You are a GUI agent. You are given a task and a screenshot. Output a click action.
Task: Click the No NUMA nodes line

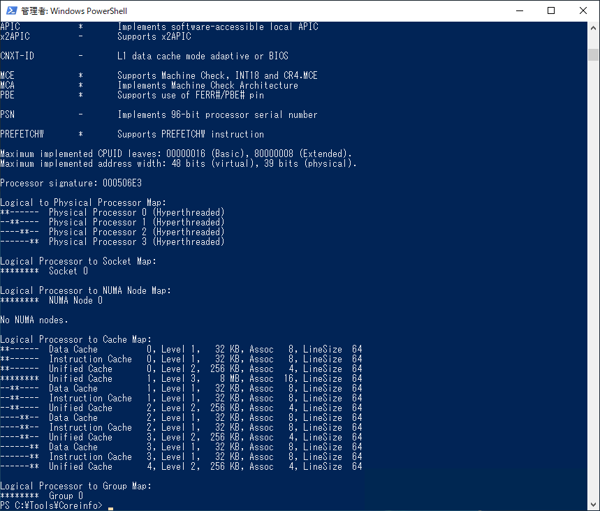(34, 320)
